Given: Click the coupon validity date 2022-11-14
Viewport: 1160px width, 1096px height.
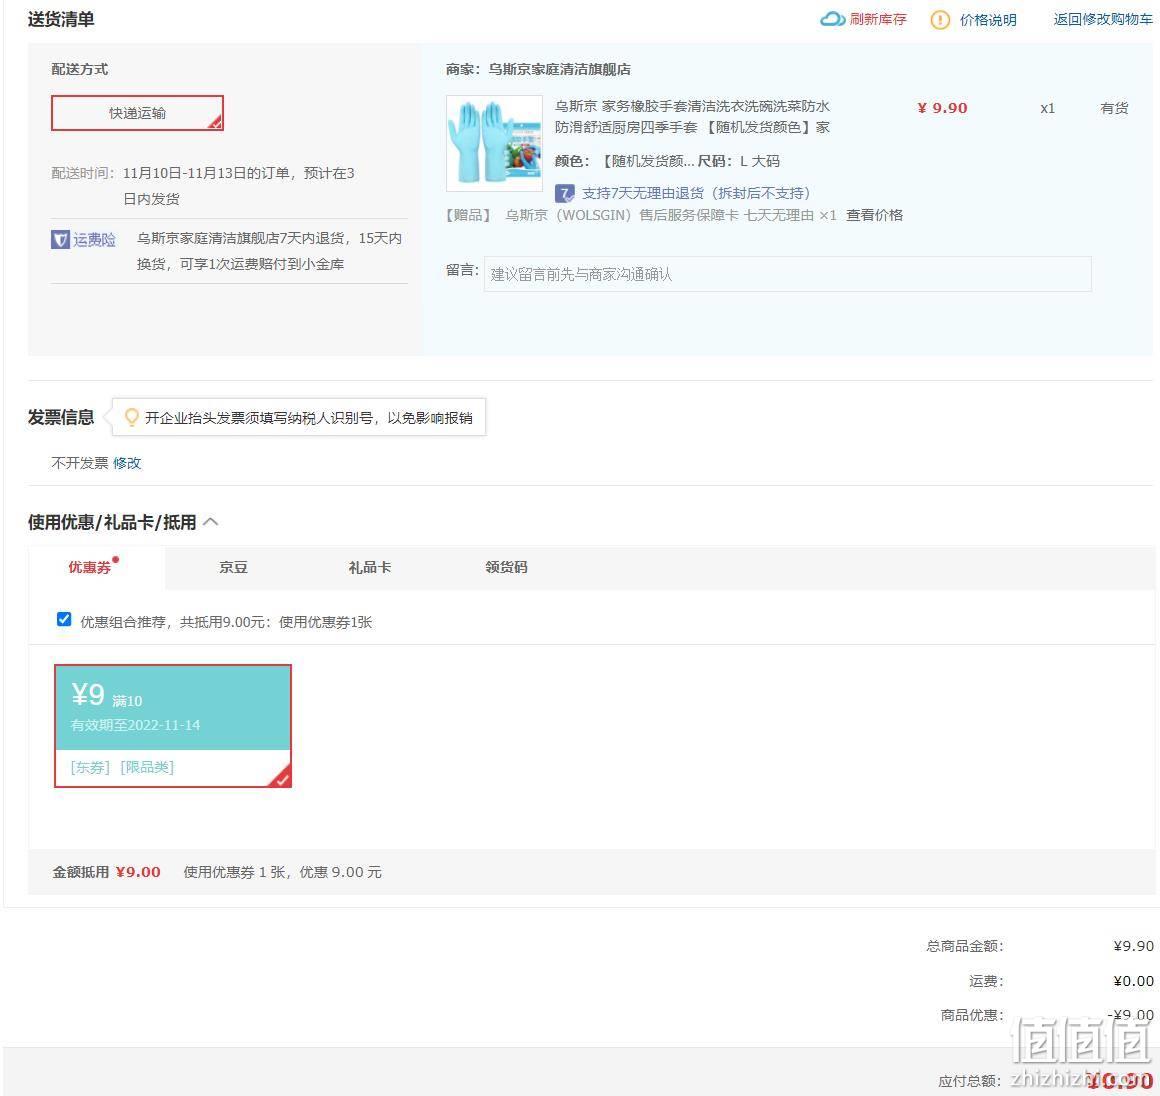Looking at the screenshot, I should coord(163,725).
